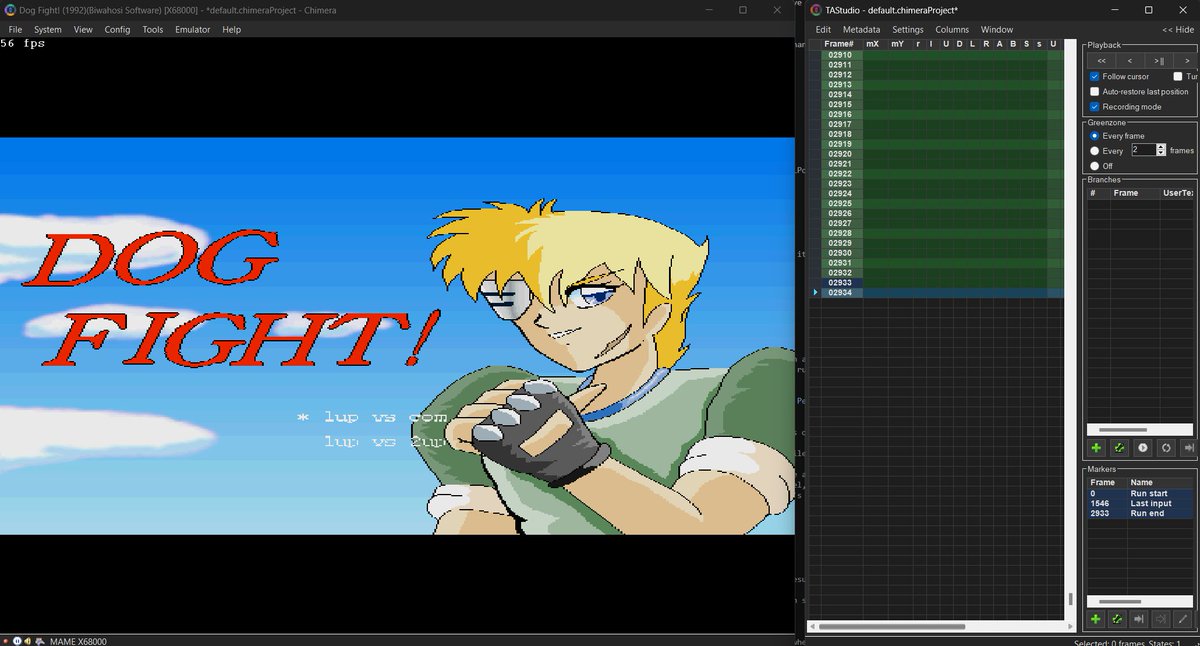1200x646 pixels.
Task: Click the edit marker pencil icon
Action: point(1183,620)
